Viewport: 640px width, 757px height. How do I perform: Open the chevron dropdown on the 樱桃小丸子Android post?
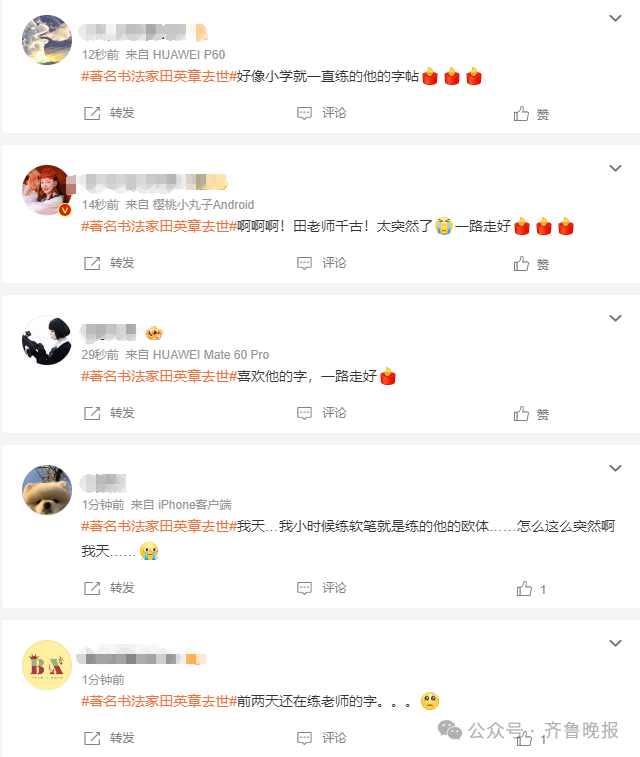pyautogui.click(x=615, y=168)
